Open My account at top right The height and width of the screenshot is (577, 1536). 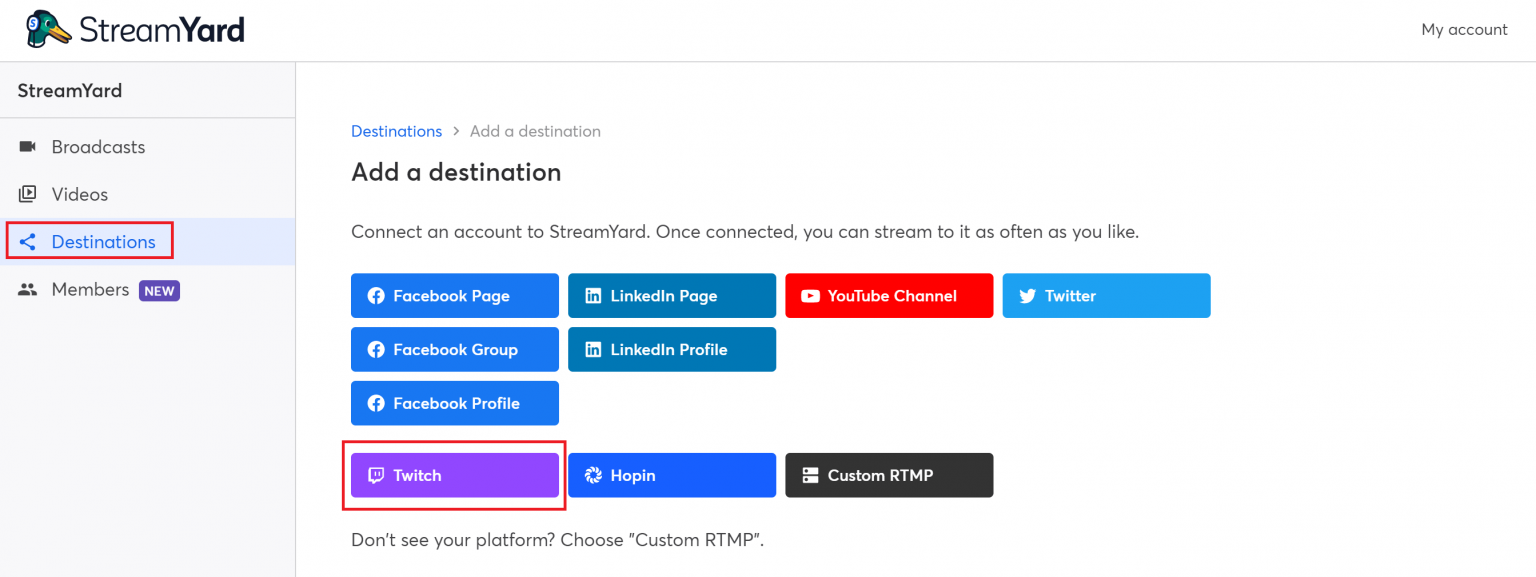(x=1464, y=29)
